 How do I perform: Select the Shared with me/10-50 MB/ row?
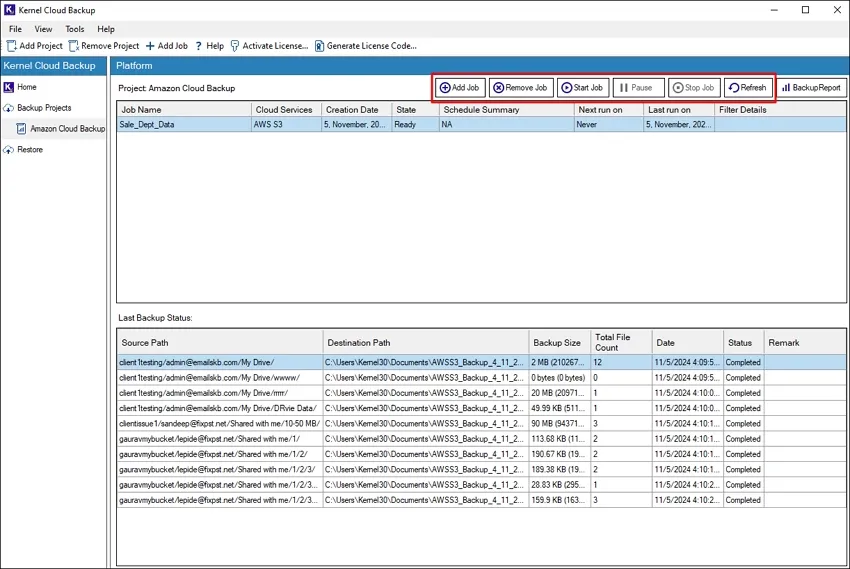point(481,424)
